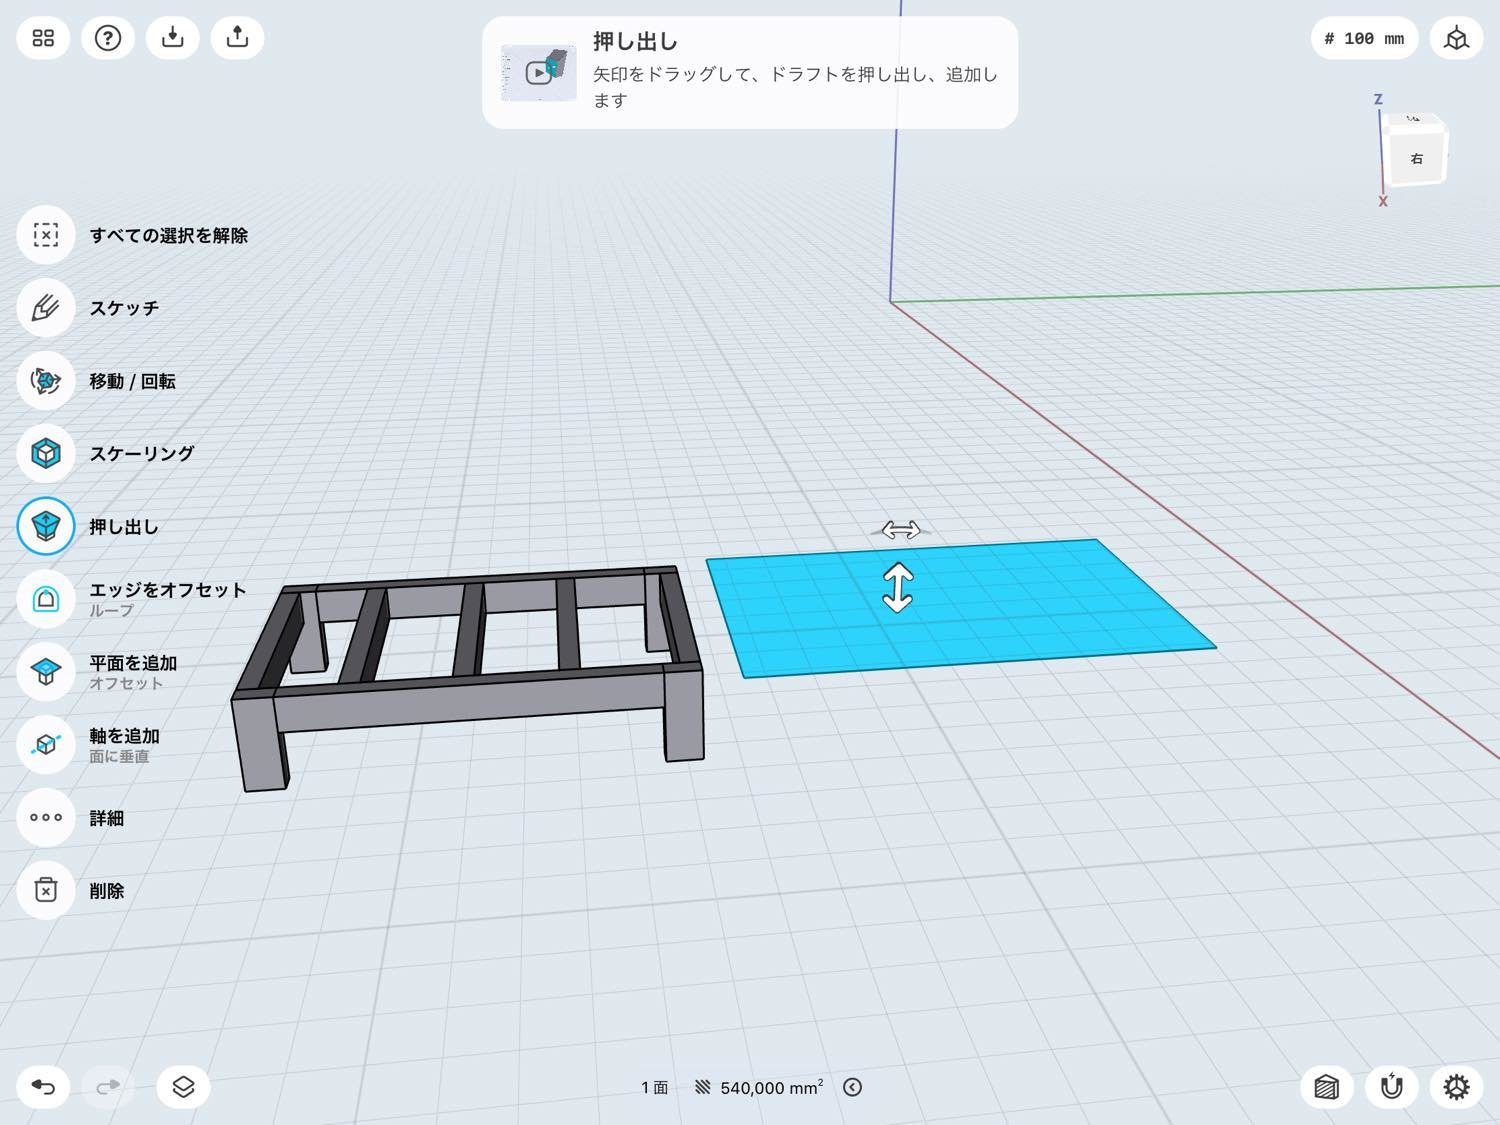Click the エッジをオフセット label
Image resolution: width=1500 pixels, height=1125 pixels.
[x=167, y=590]
